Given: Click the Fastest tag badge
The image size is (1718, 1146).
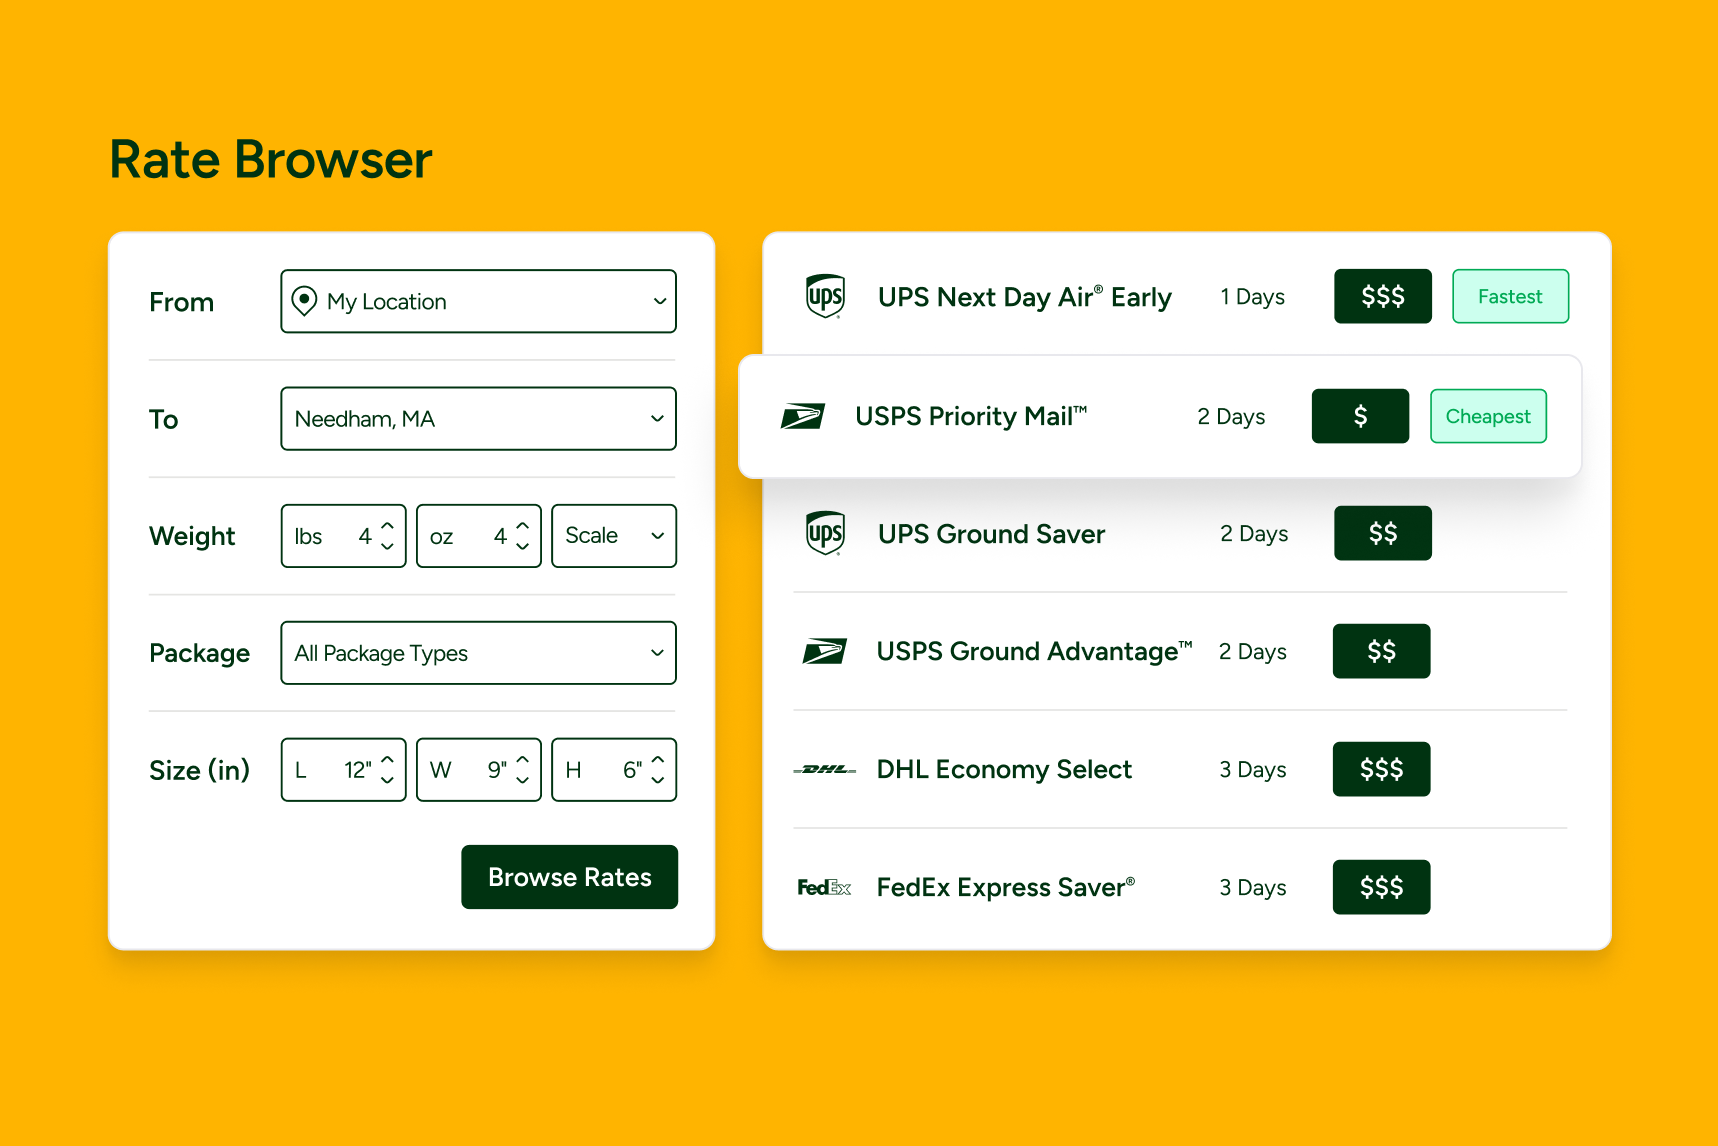Looking at the screenshot, I should click(x=1509, y=297).
